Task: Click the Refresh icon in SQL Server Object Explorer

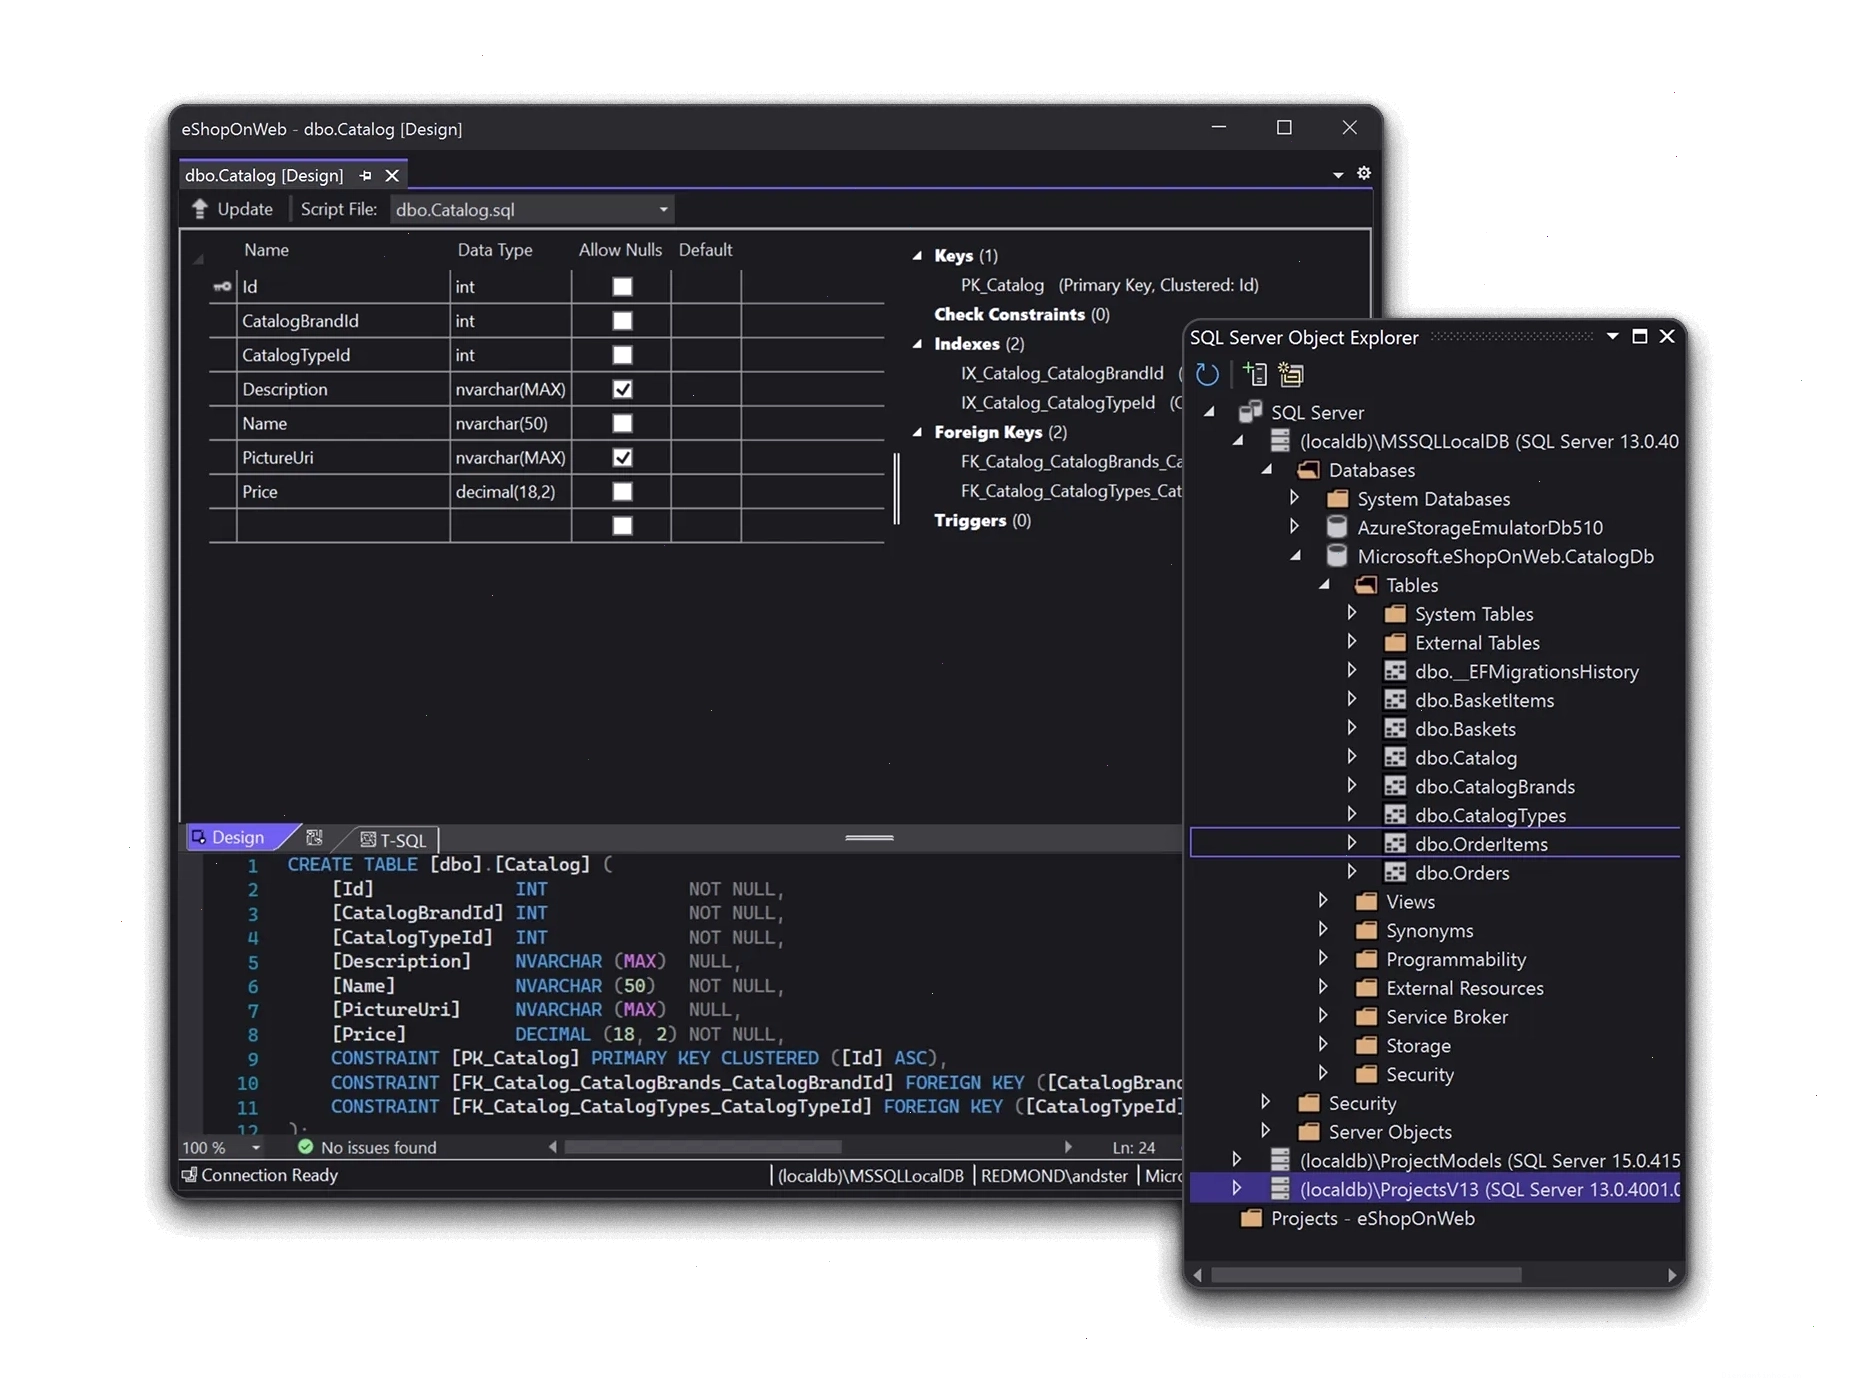Action: (x=1207, y=374)
